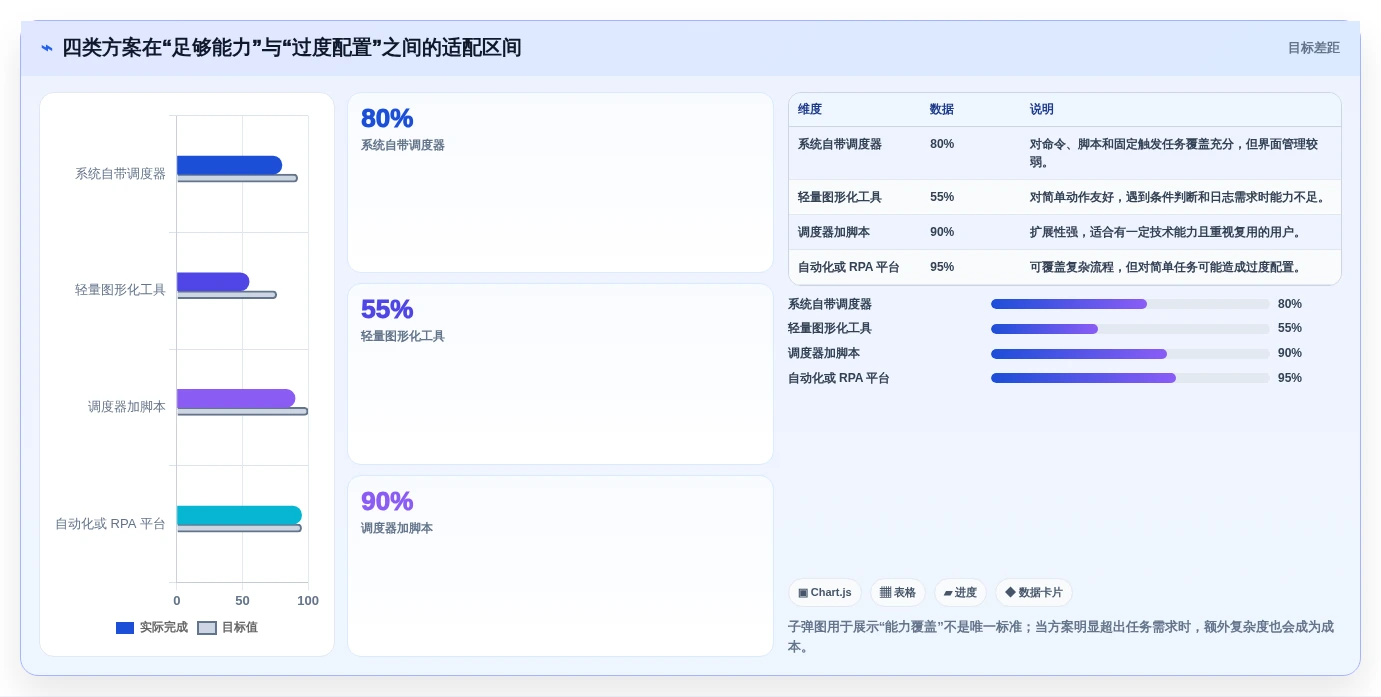Click the purple 调度器加脚本 chart bar
This screenshot has height=697, width=1381.
click(236, 398)
